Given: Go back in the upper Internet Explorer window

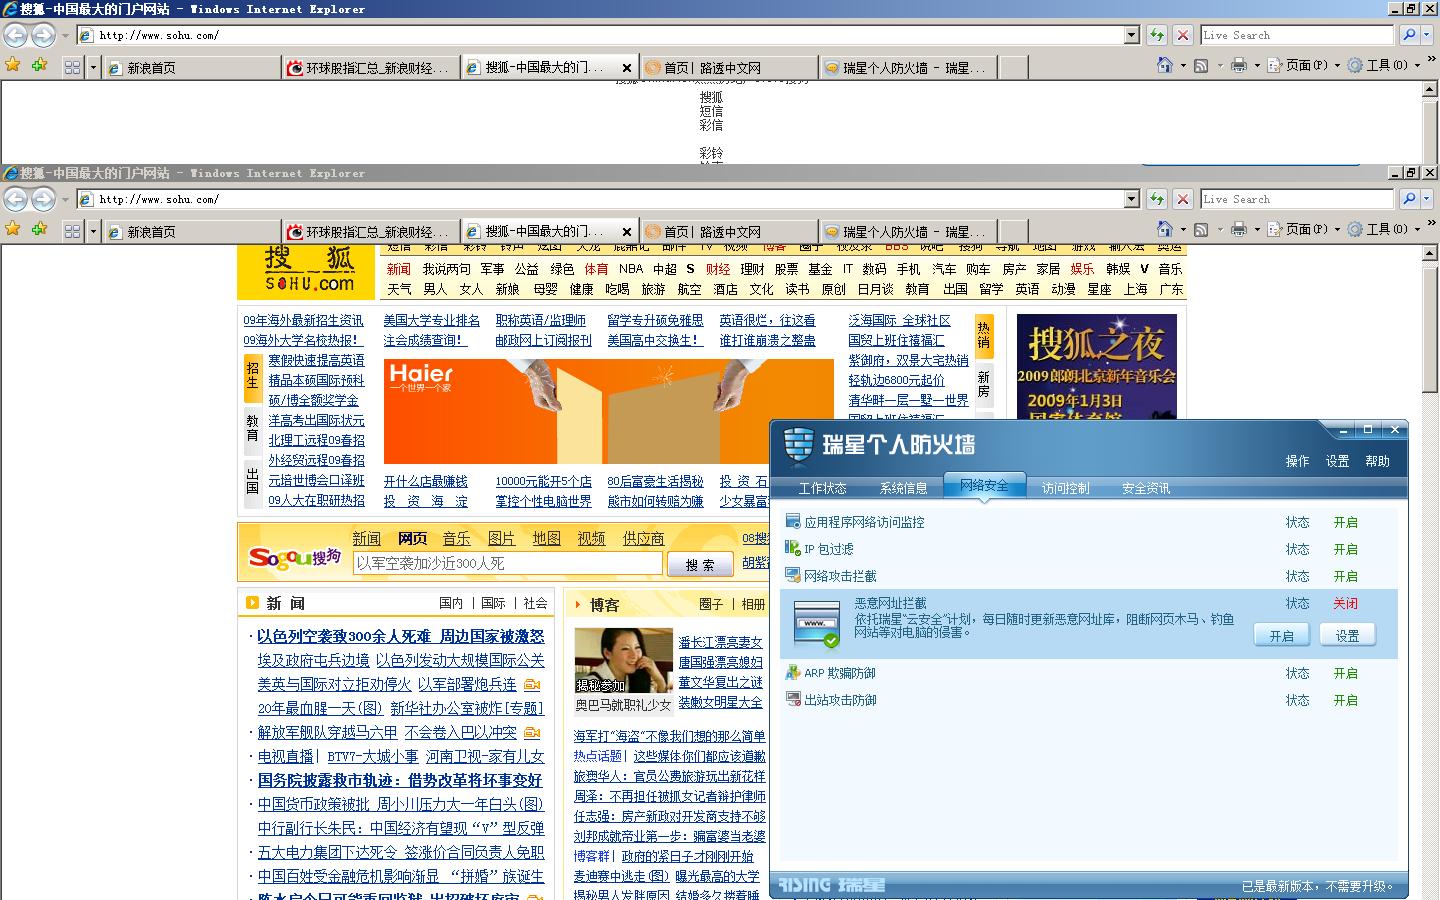Looking at the screenshot, I should (x=15, y=35).
